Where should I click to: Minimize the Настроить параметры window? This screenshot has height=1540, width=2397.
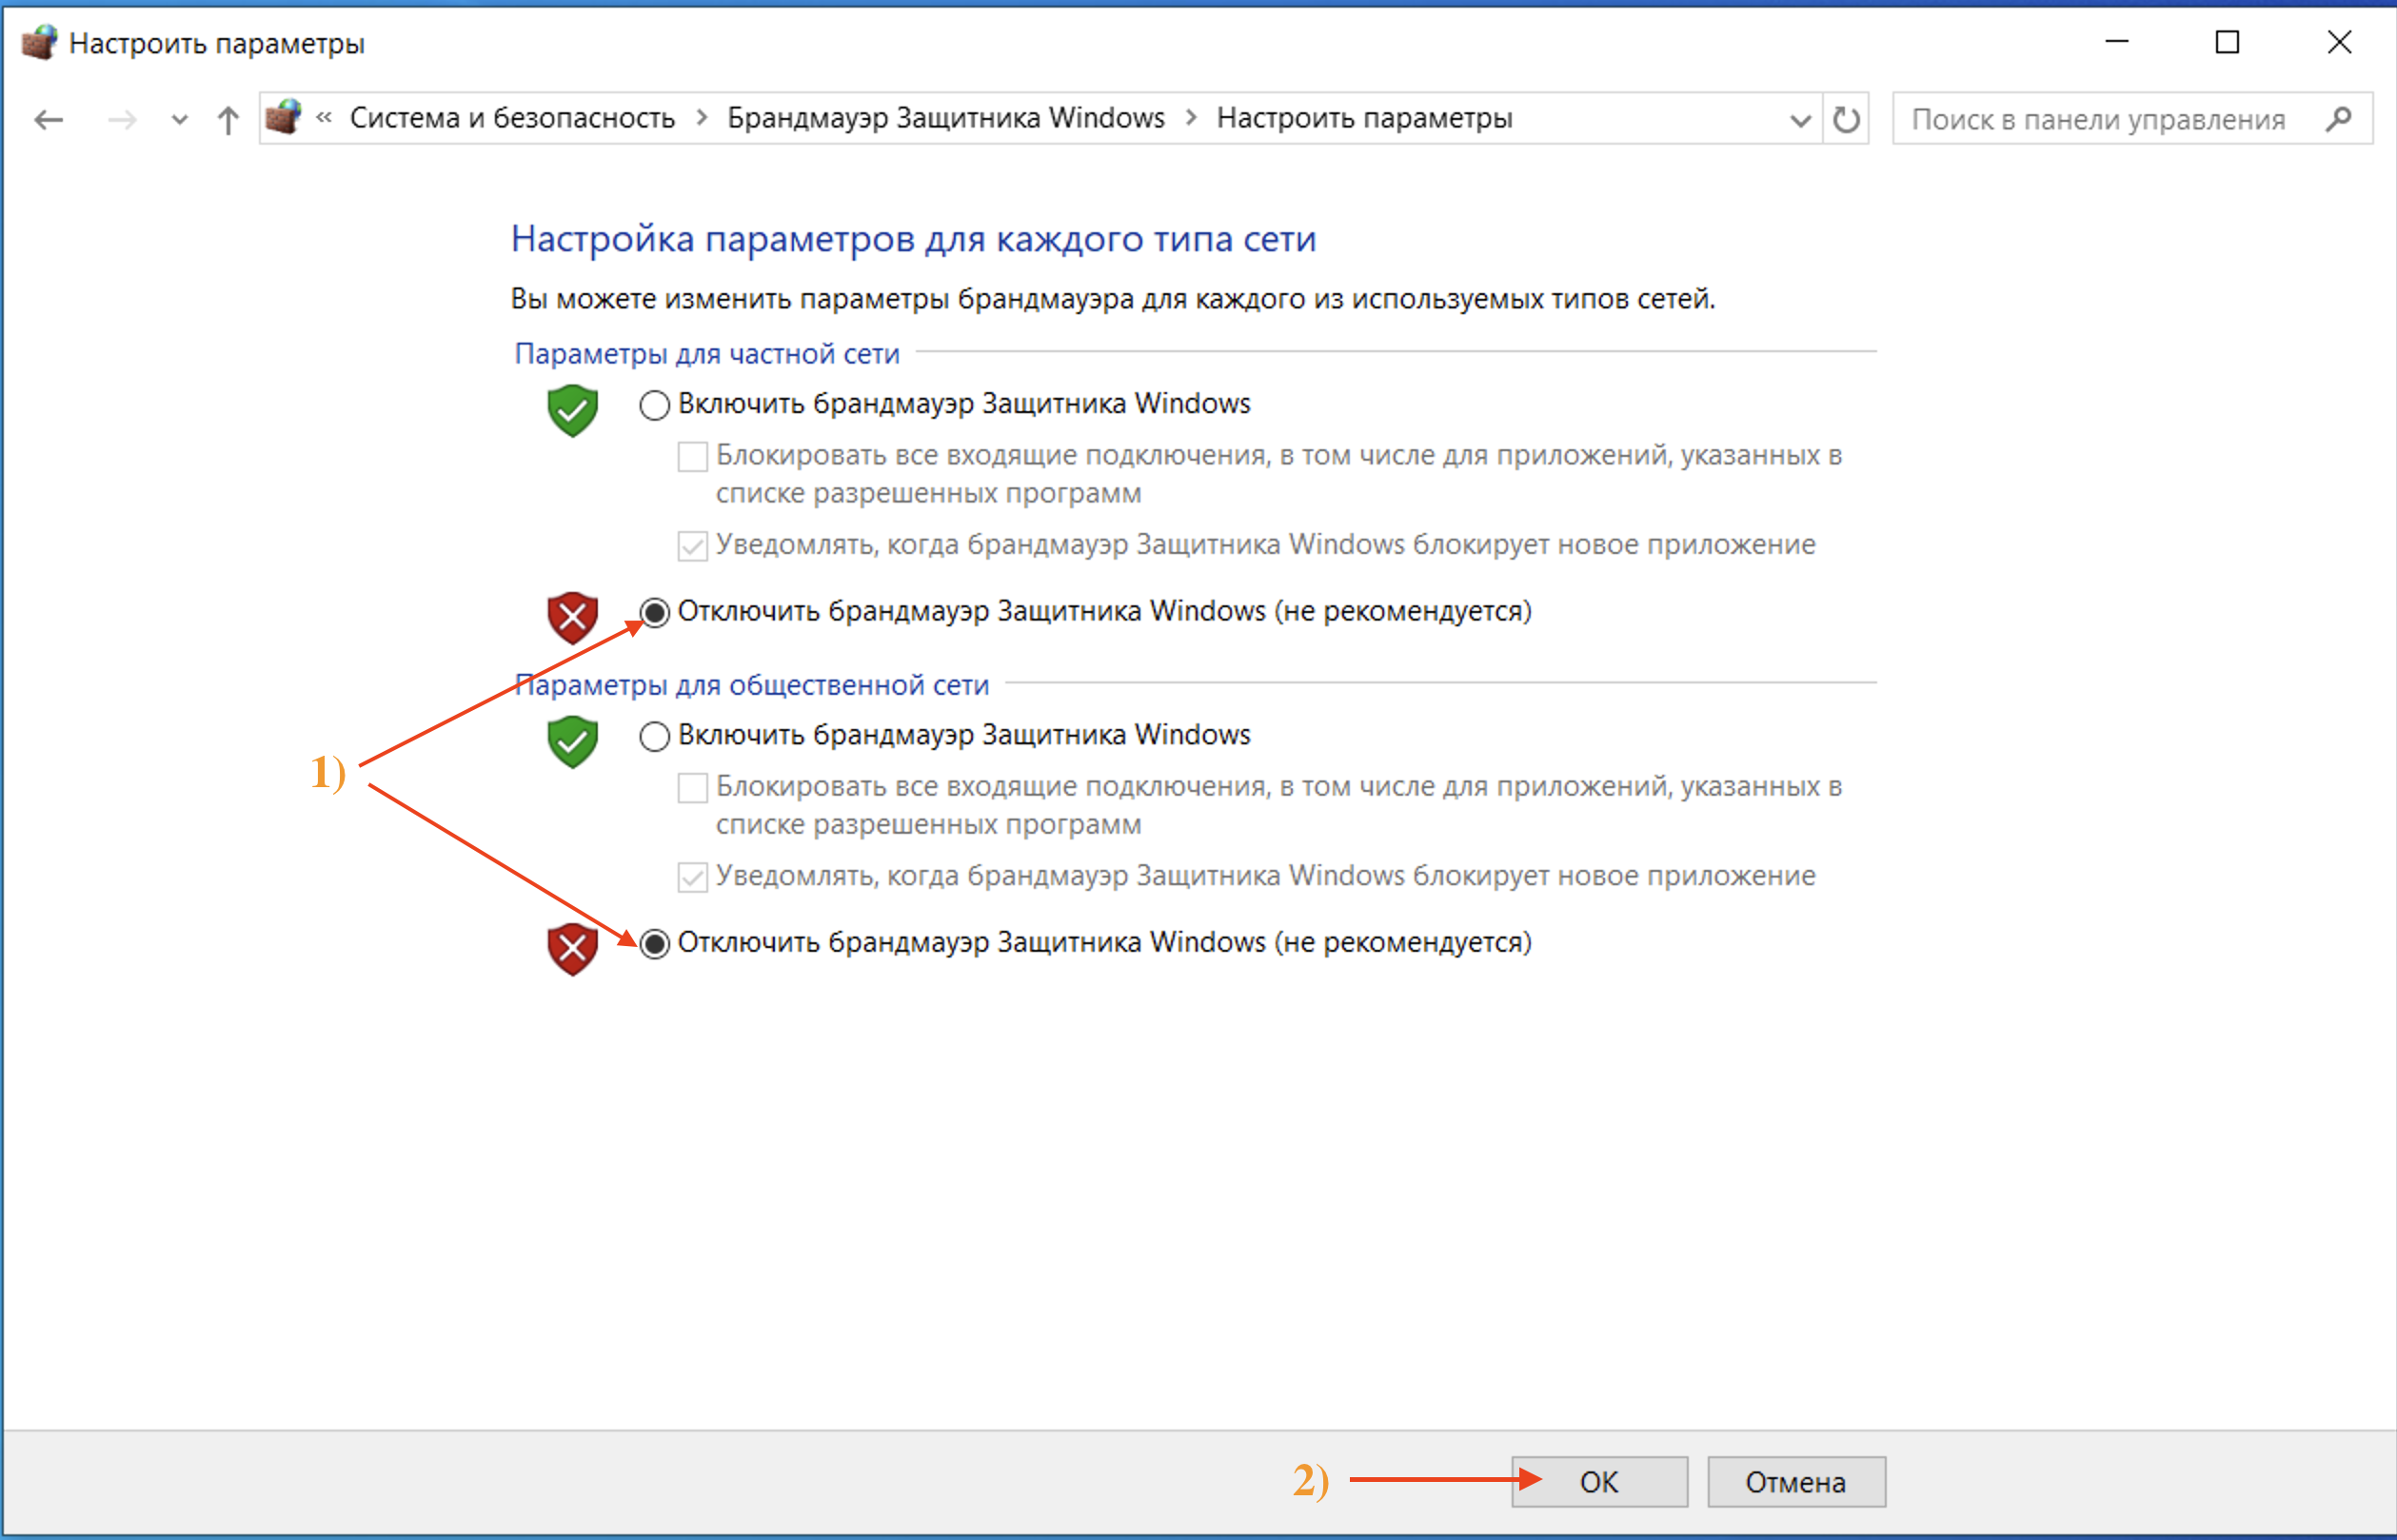point(2116,42)
